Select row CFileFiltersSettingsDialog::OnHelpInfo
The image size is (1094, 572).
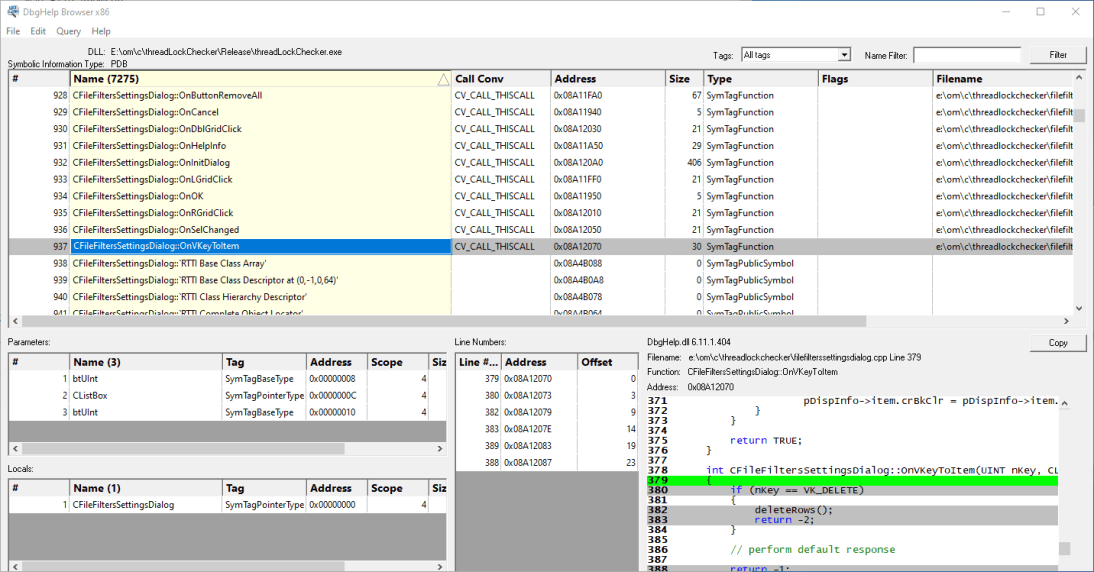(541, 146)
